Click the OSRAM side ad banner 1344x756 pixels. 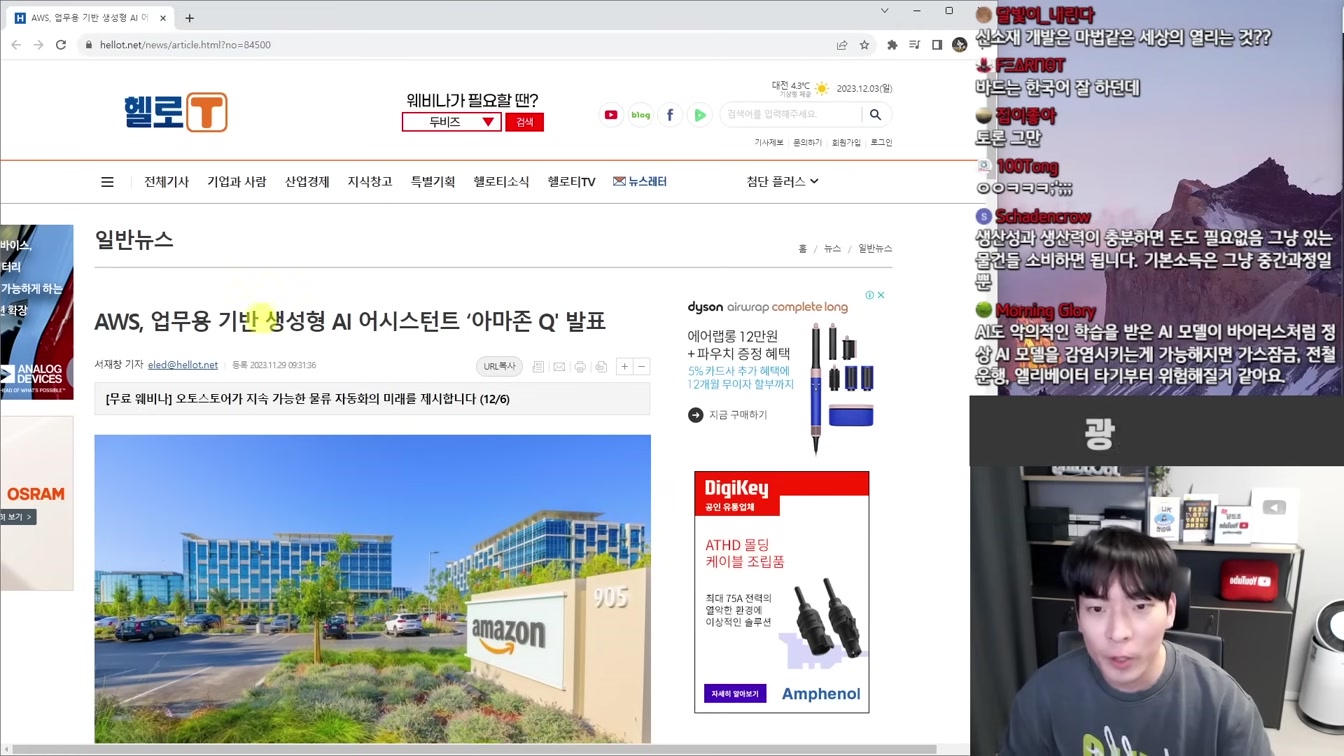pos(36,503)
